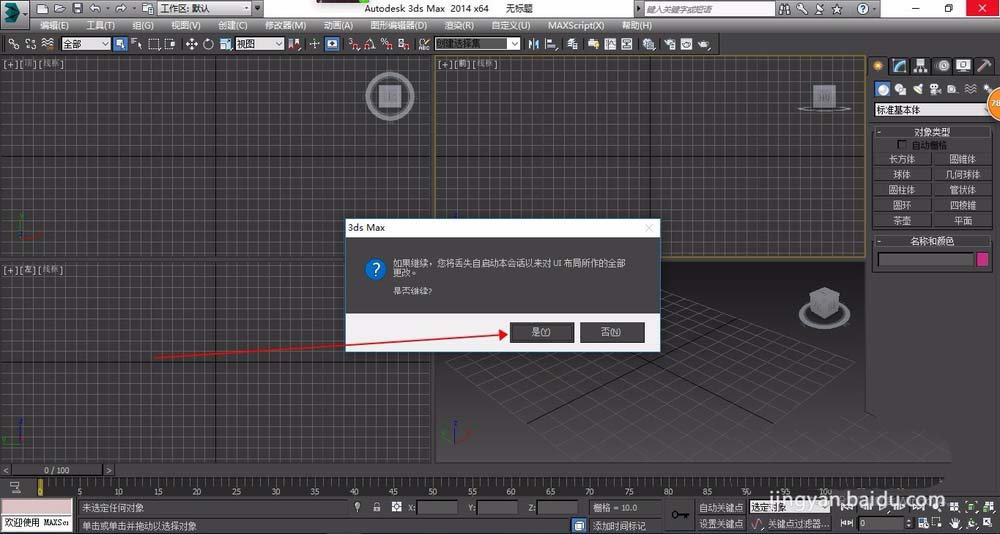Click the Select by Name tool
Image resolution: width=1000 pixels, height=534 pixels.
[x=136, y=44]
